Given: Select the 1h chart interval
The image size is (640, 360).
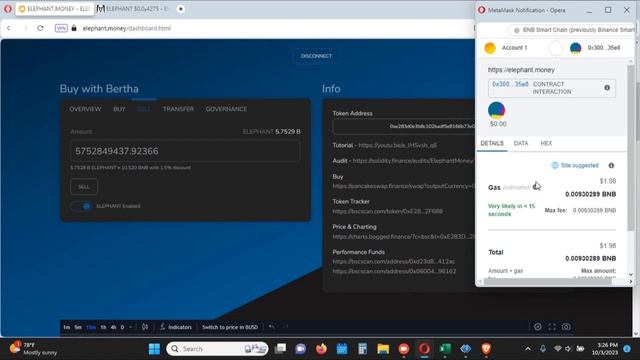Looking at the screenshot, I should tap(103, 327).
